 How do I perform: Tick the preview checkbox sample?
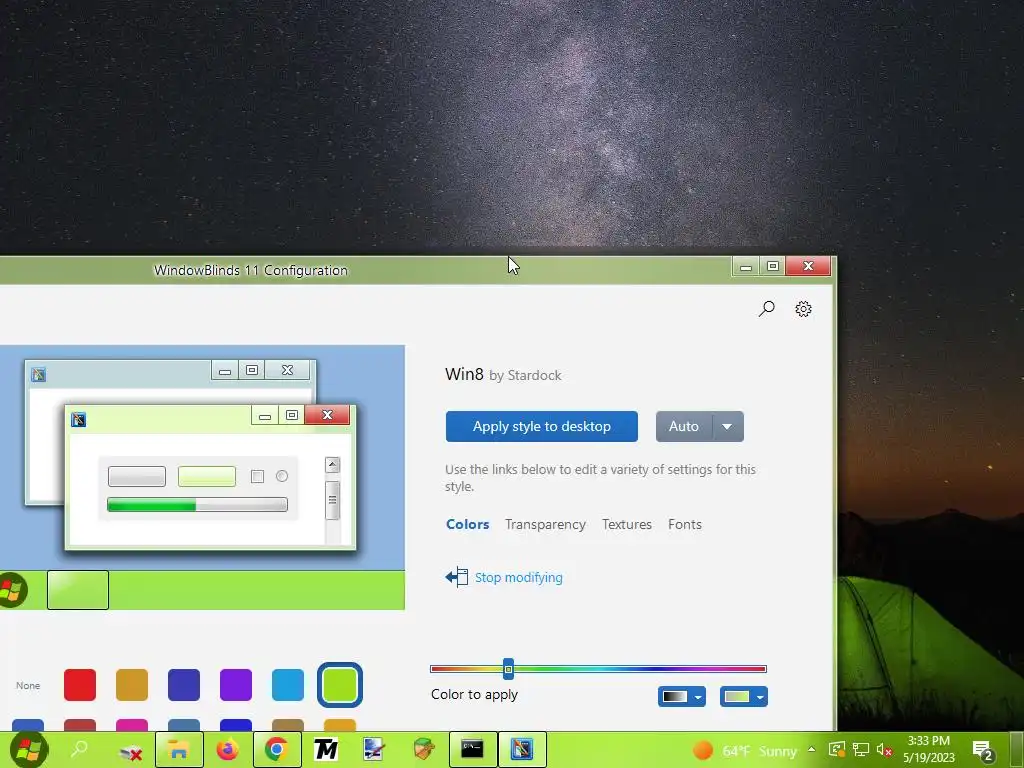tap(257, 476)
